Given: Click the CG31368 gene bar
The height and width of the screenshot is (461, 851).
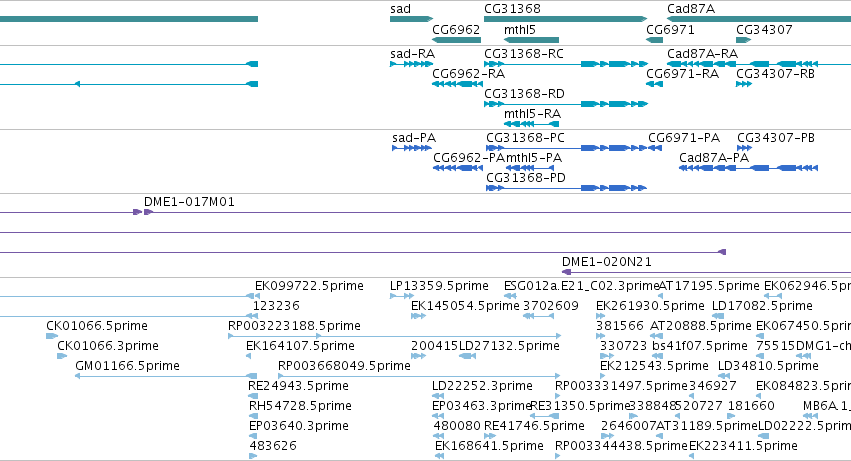Looking at the screenshot, I should pyautogui.click(x=566, y=19).
